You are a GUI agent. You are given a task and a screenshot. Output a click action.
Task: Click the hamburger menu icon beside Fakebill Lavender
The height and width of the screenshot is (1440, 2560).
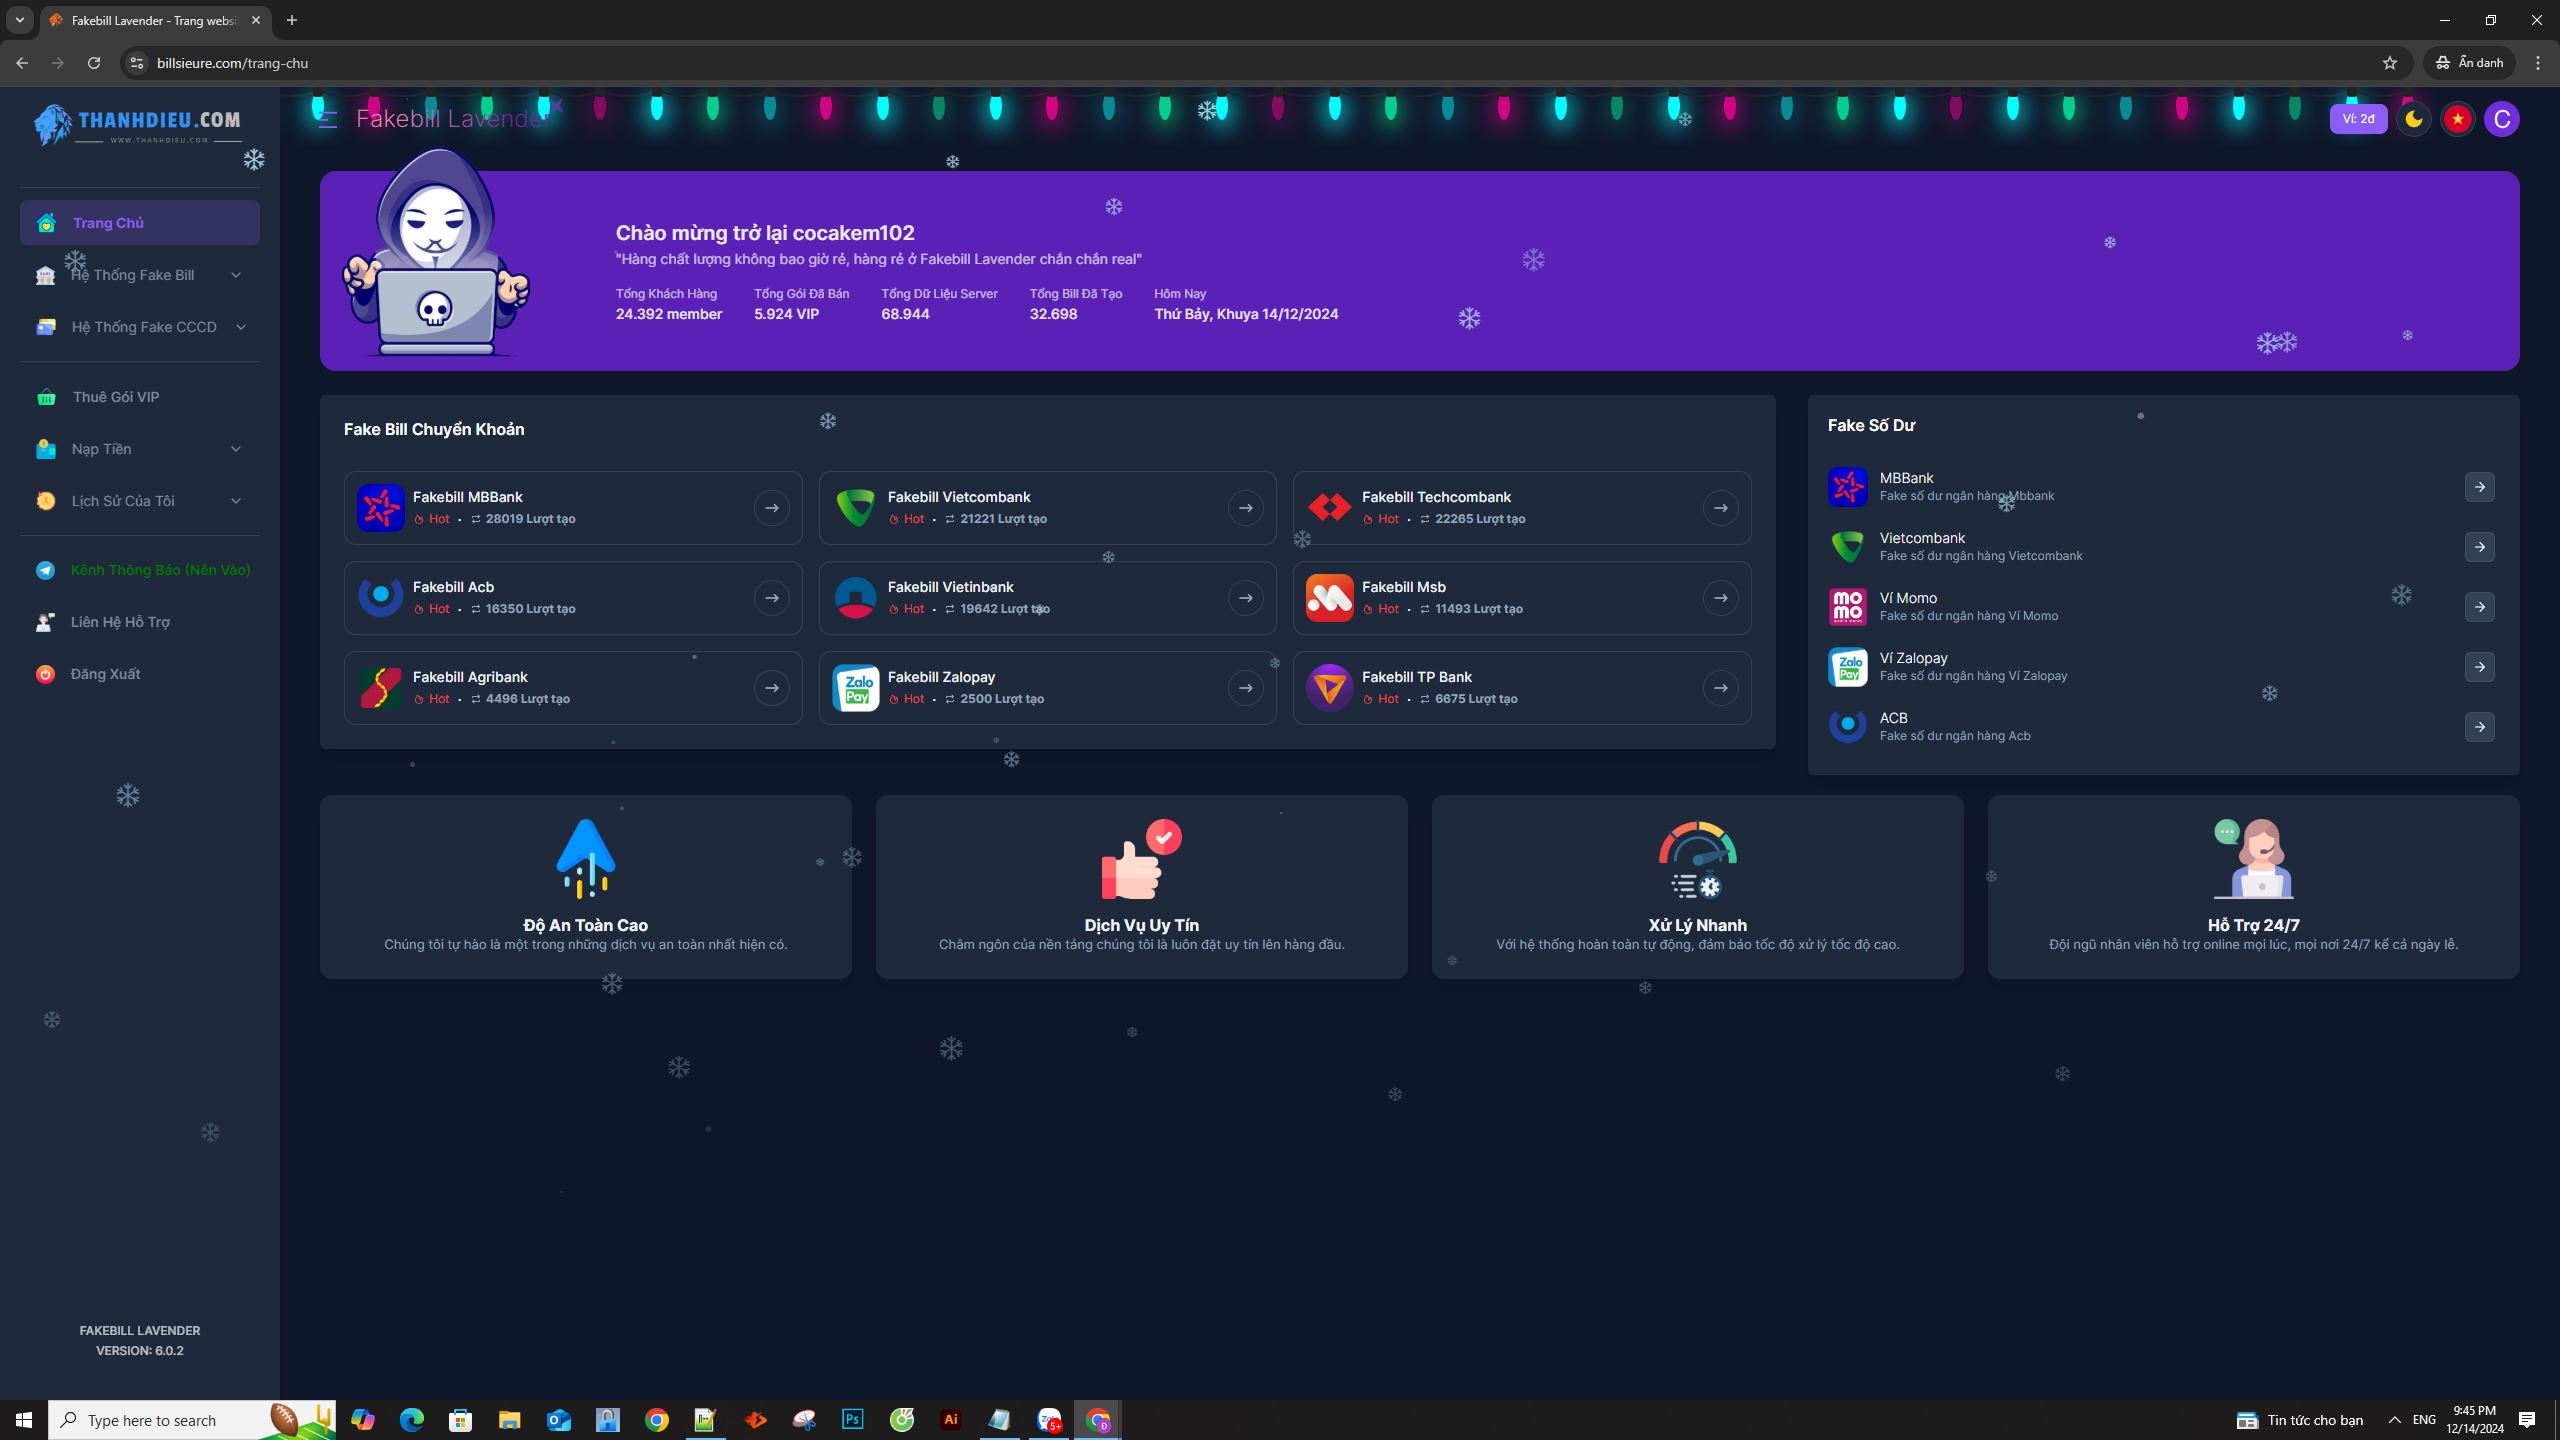(x=327, y=119)
